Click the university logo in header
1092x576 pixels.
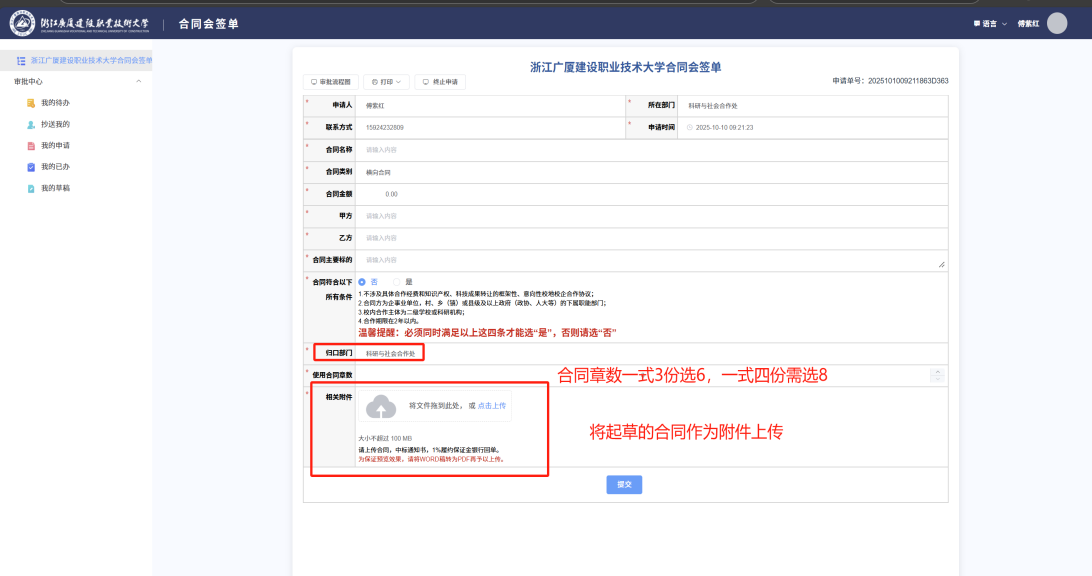coord(22,23)
